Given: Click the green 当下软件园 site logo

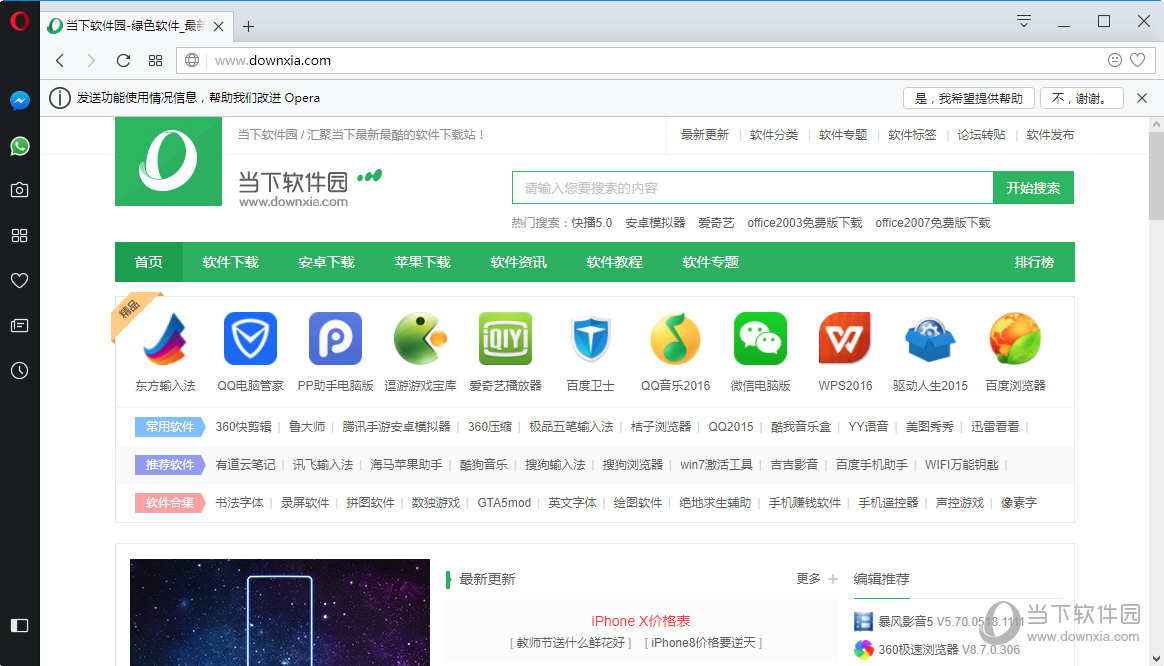Looking at the screenshot, I should (x=169, y=161).
